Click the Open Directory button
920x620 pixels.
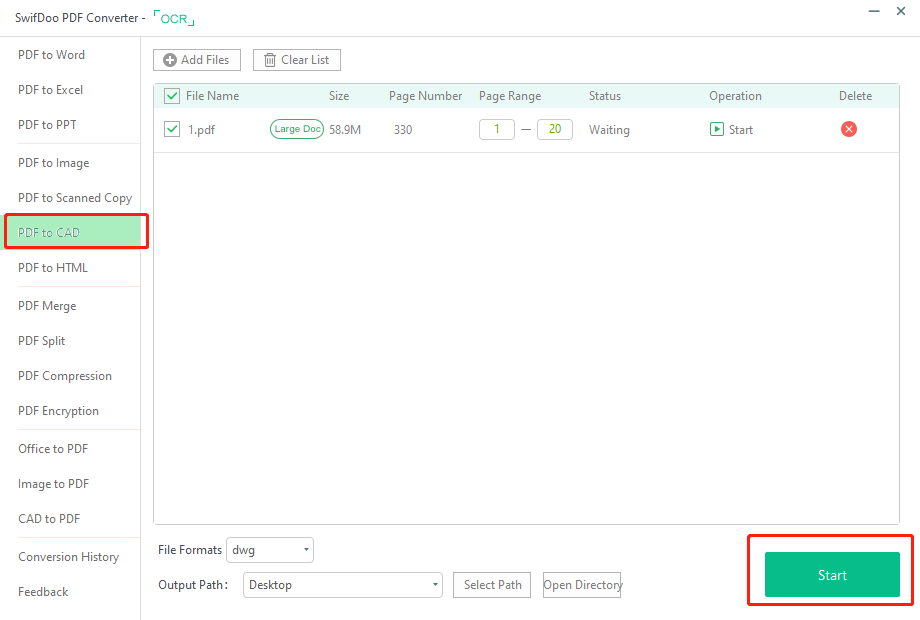pyautogui.click(x=582, y=585)
